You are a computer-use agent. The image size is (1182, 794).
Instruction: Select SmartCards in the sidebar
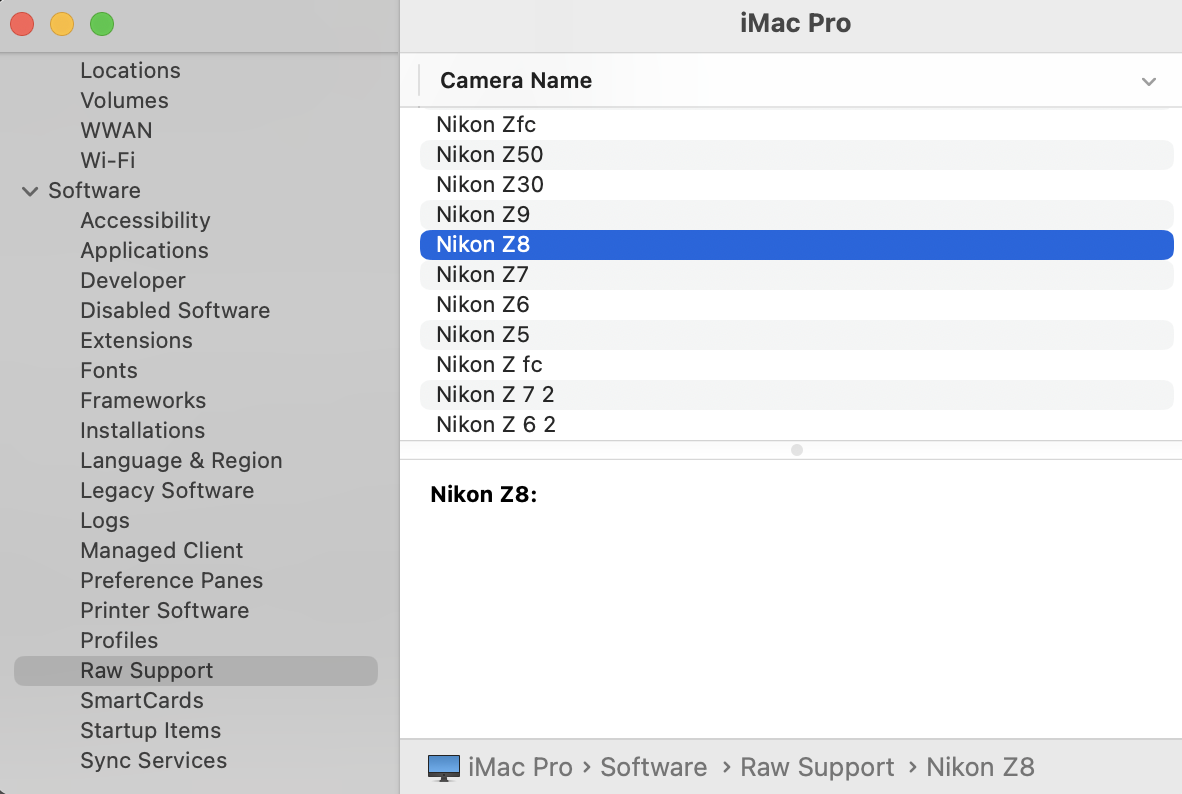[141, 700]
